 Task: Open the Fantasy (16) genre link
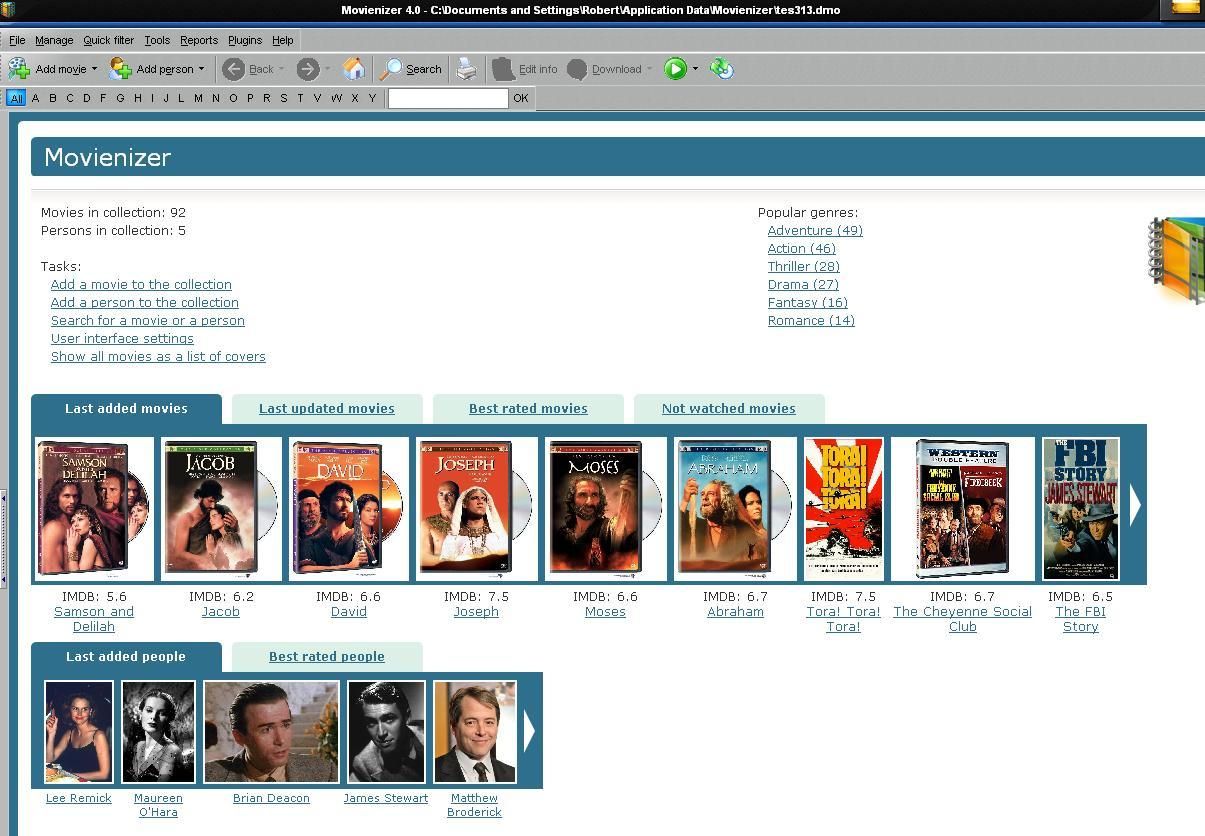point(808,303)
